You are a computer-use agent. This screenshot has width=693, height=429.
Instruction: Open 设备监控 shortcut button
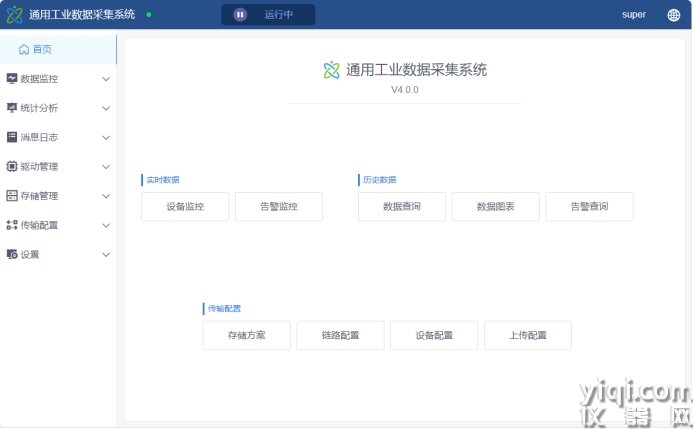185,206
